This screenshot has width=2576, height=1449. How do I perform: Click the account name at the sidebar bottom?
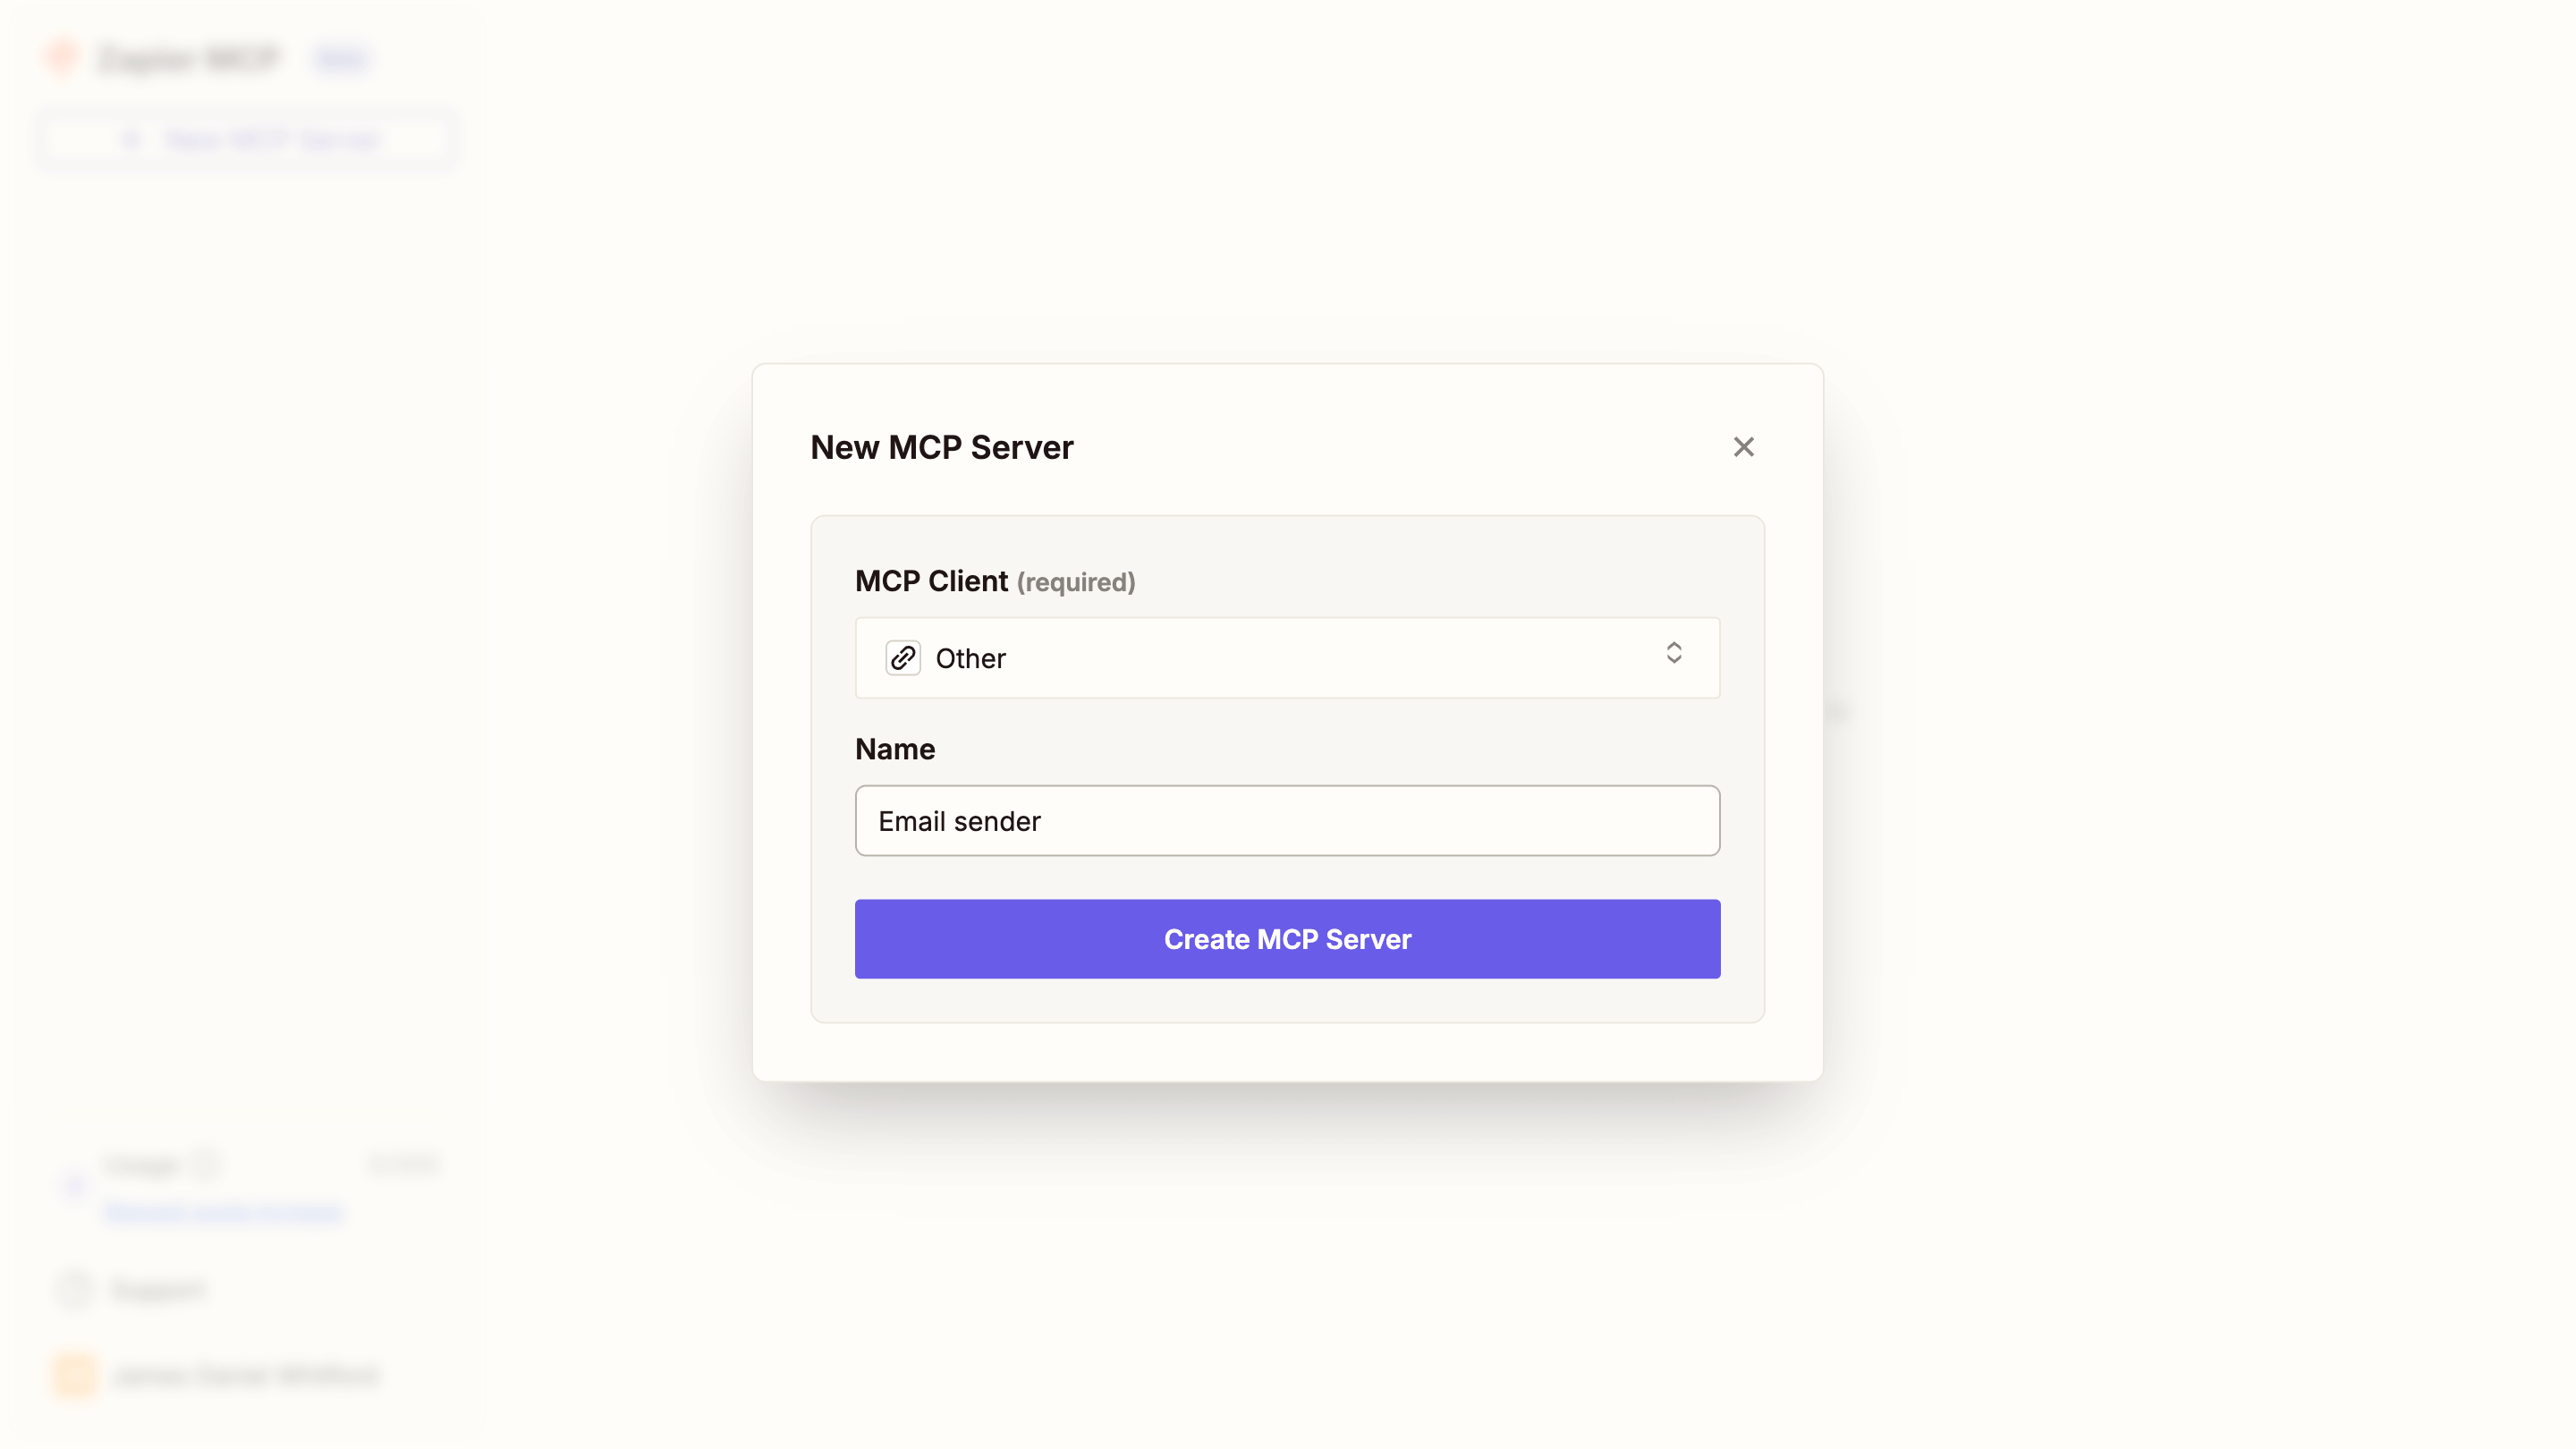click(x=244, y=1375)
